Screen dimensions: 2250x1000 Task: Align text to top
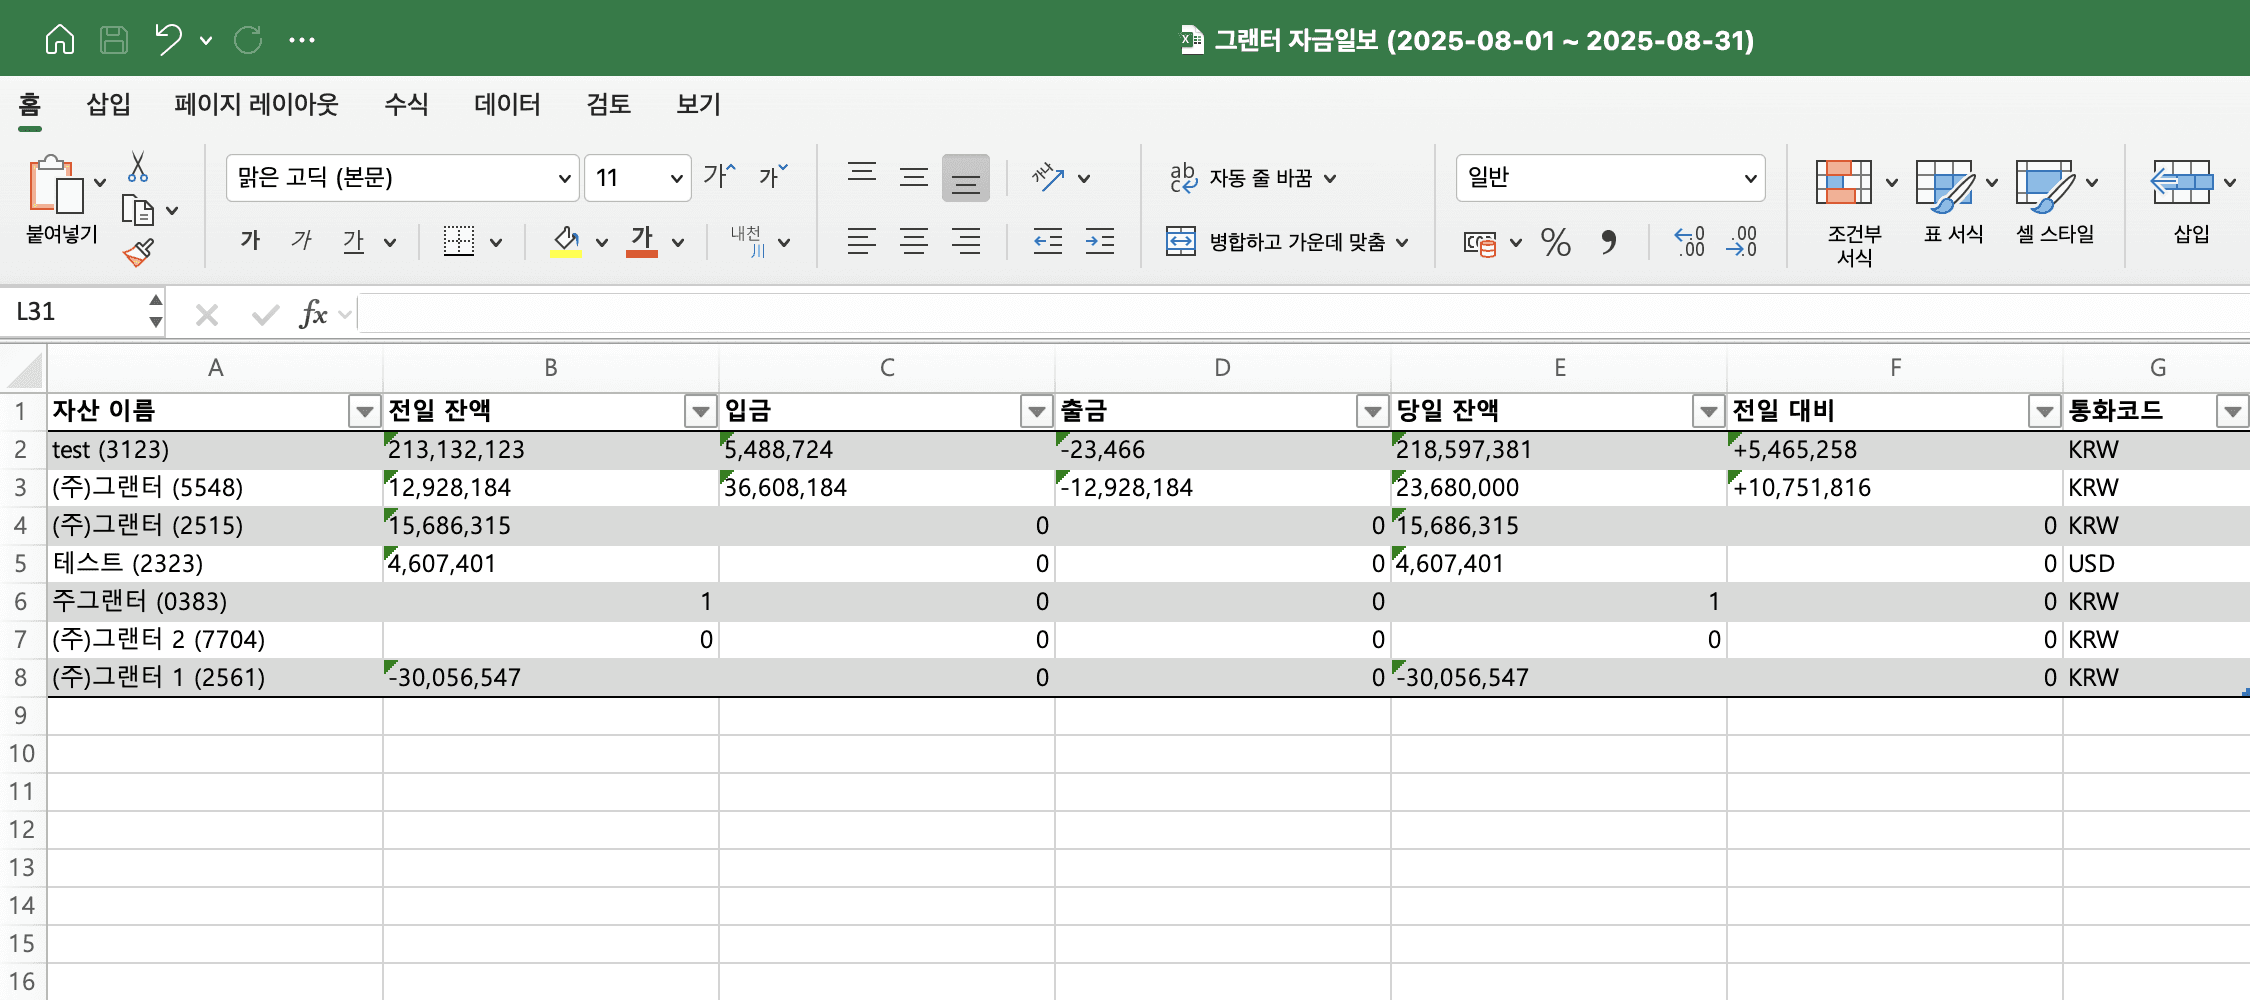[x=862, y=175]
